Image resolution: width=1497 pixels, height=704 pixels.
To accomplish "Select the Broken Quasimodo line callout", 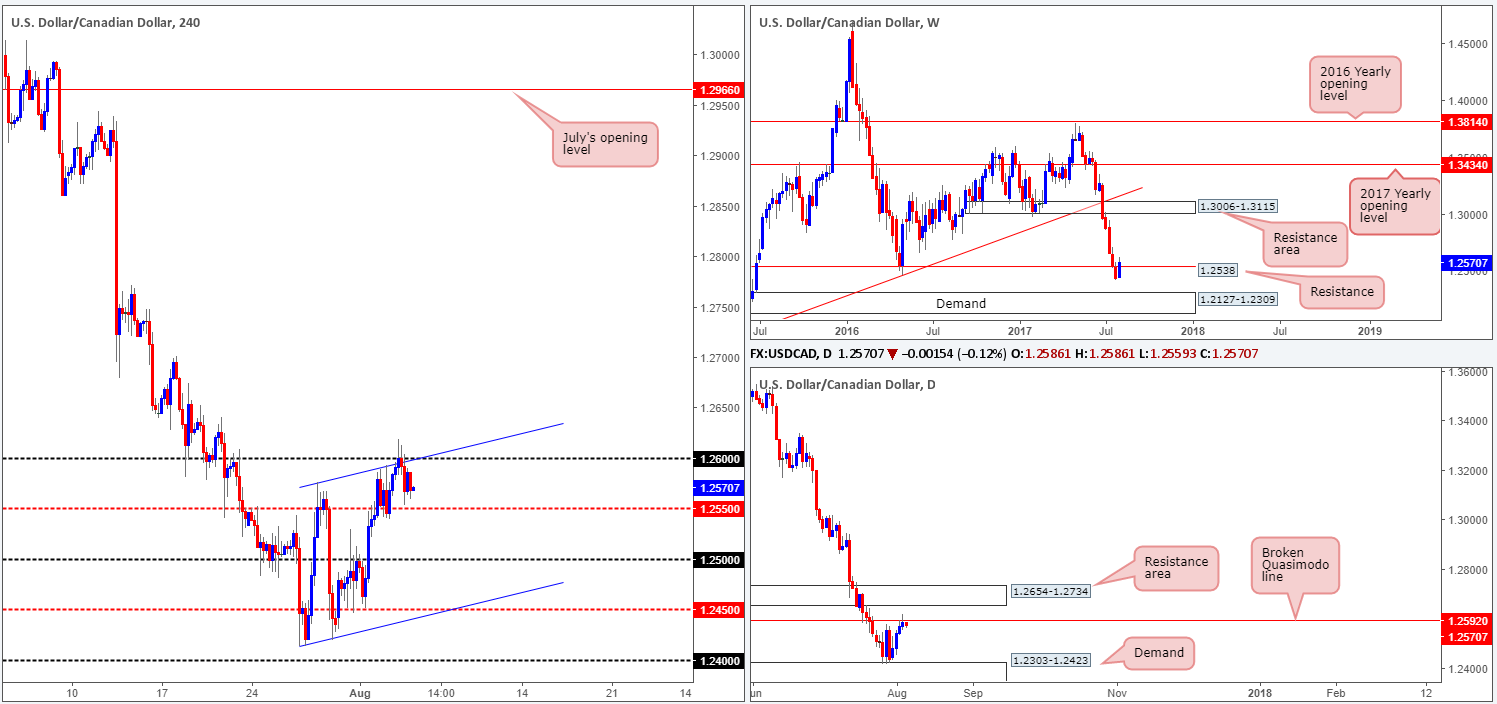I will (1295, 566).
